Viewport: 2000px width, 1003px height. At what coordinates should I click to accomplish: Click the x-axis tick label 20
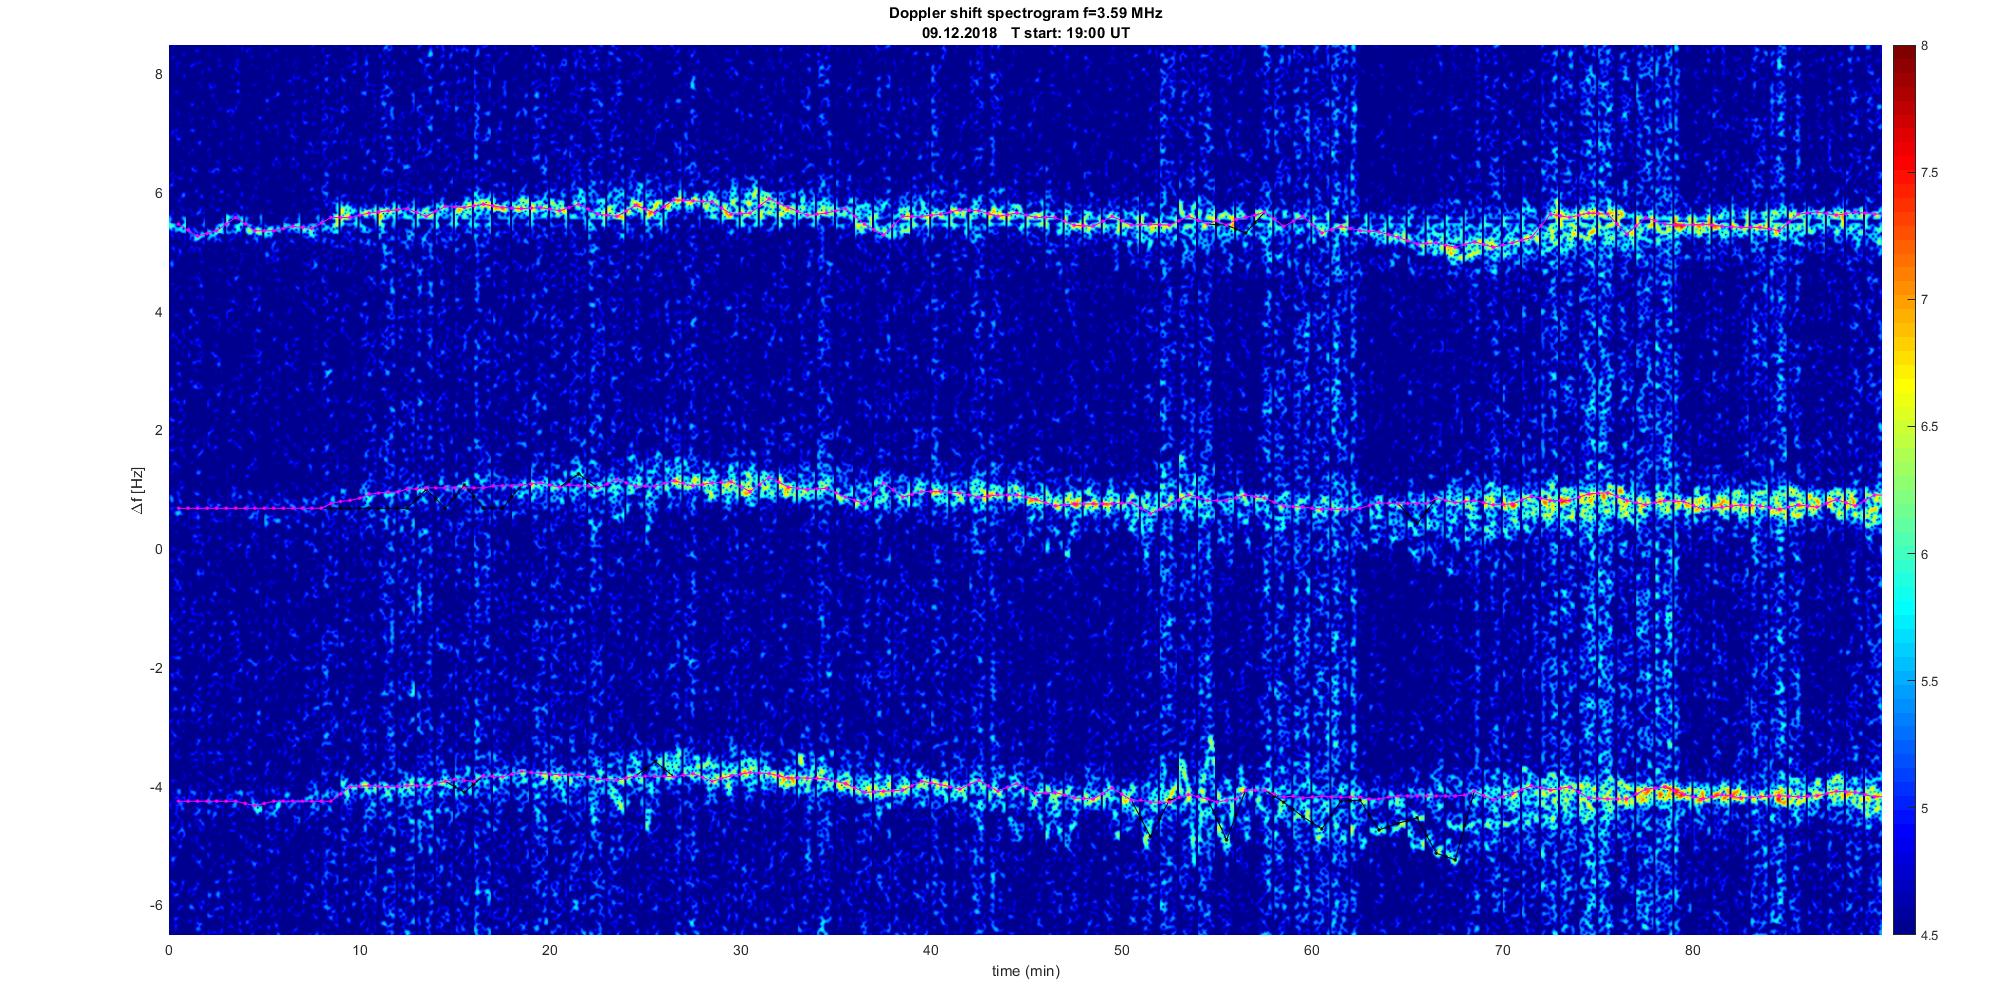(x=550, y=950)
